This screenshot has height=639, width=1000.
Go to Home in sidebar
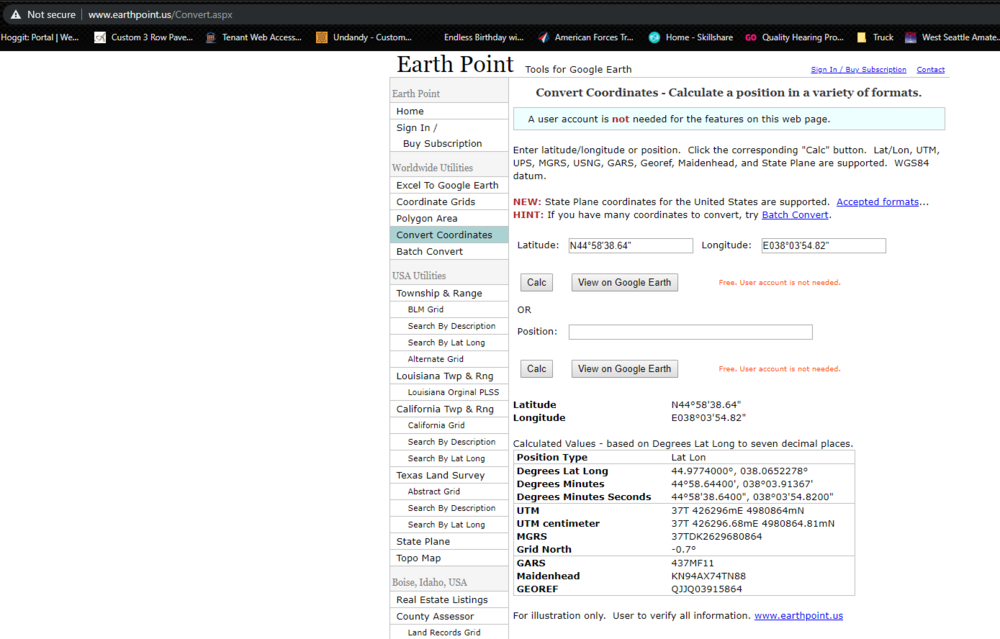pyautogui.click(x=449, y=111)
